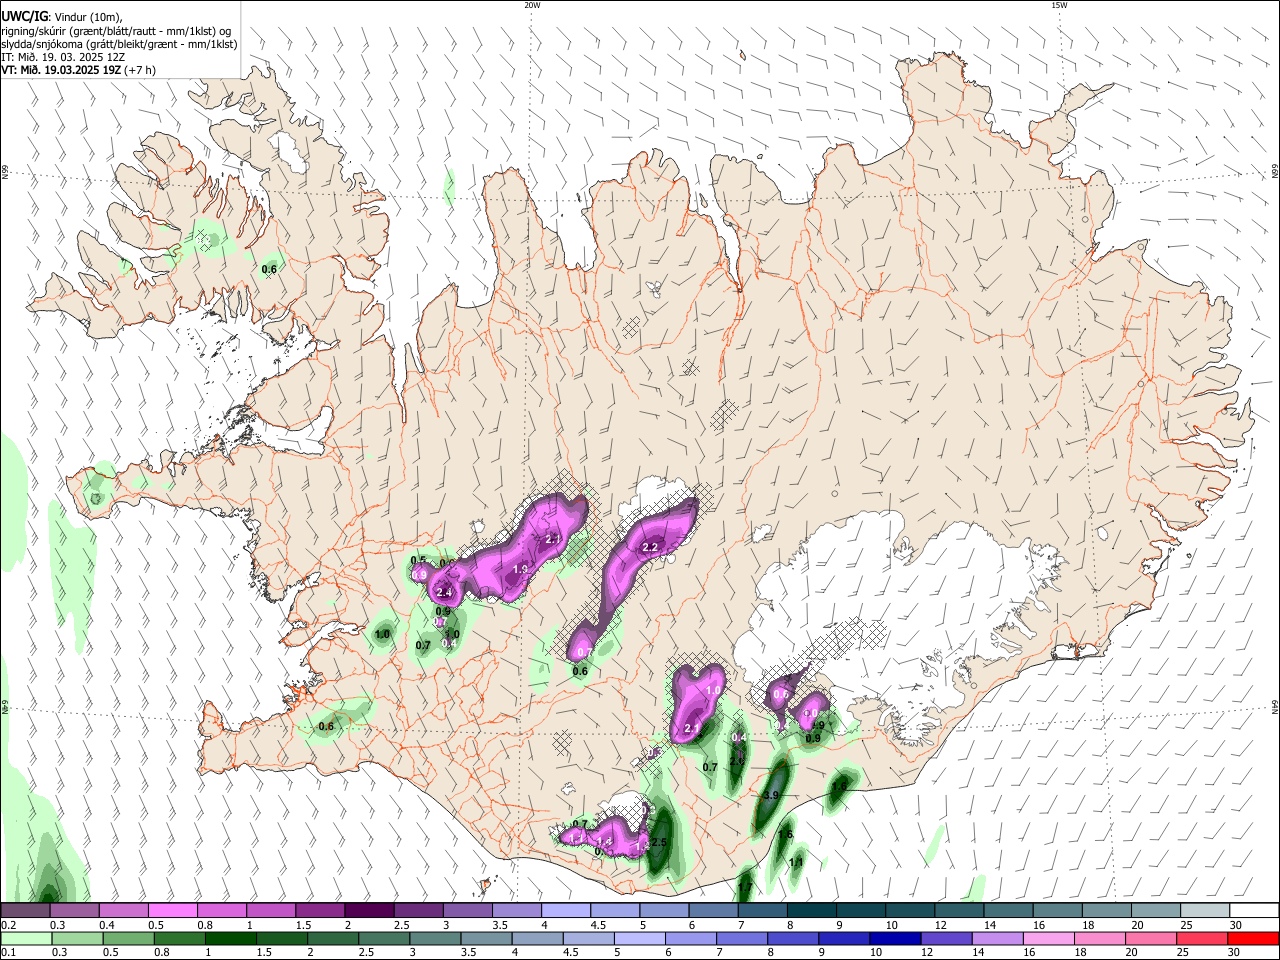
Task: Click the 'VT: Mið. 19.03.2025 19Z' line
Action: tap(61, 70)
